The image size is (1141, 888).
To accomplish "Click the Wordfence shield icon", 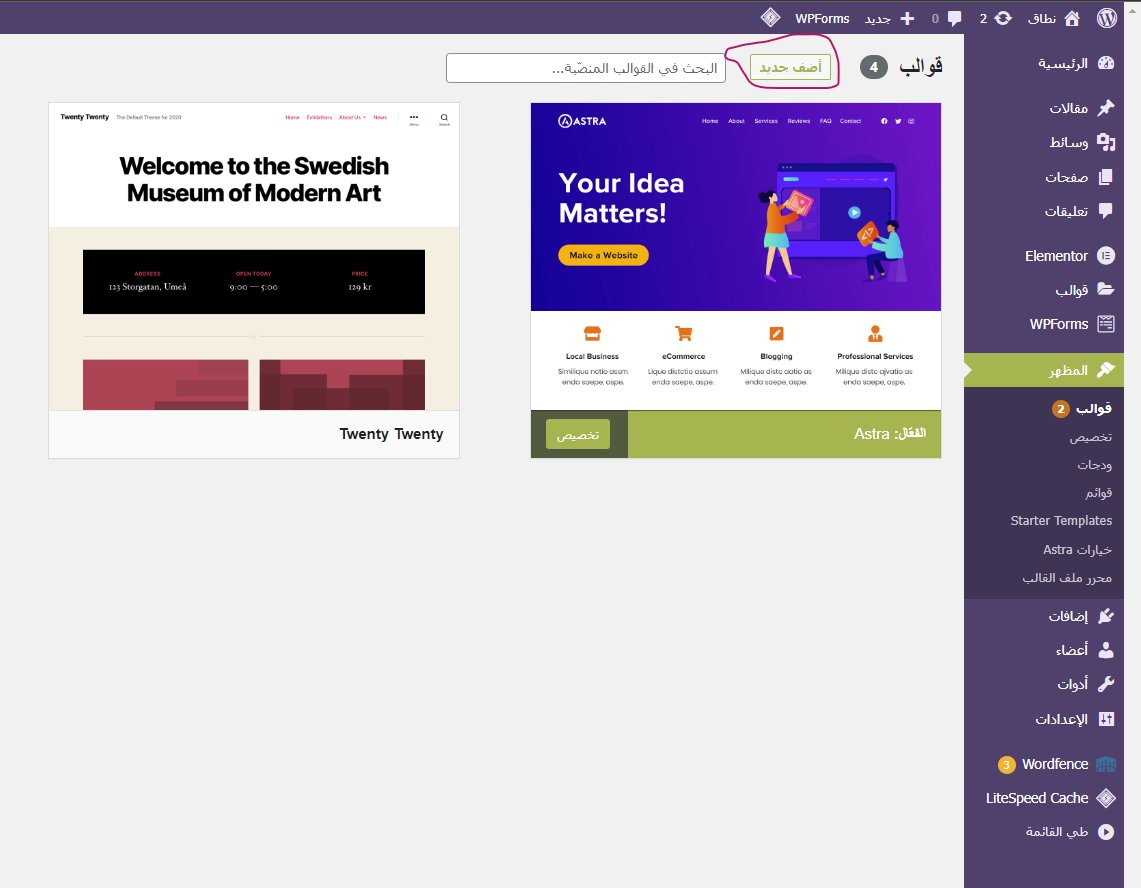I will click(1106, 764).
